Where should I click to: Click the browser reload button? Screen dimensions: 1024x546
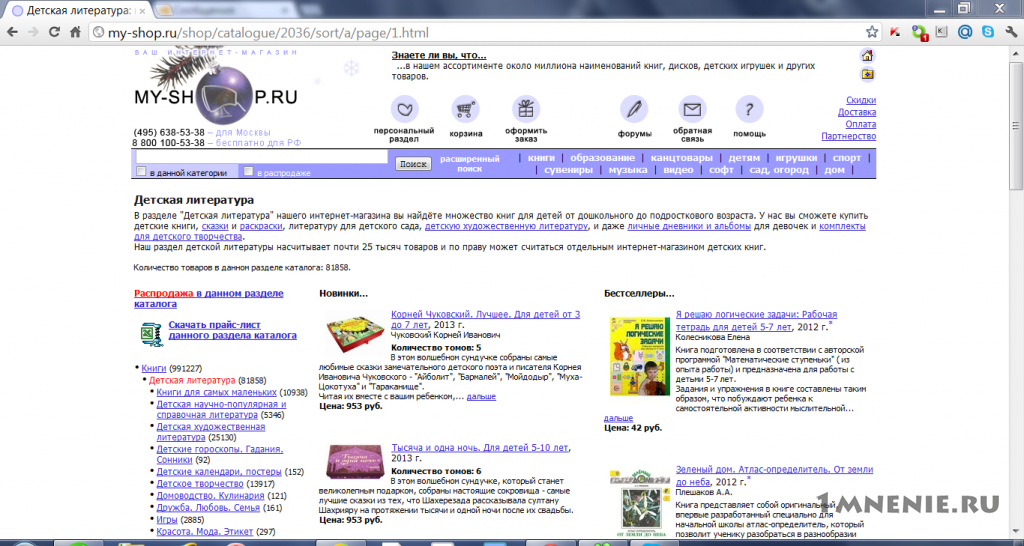click(54, 31)
